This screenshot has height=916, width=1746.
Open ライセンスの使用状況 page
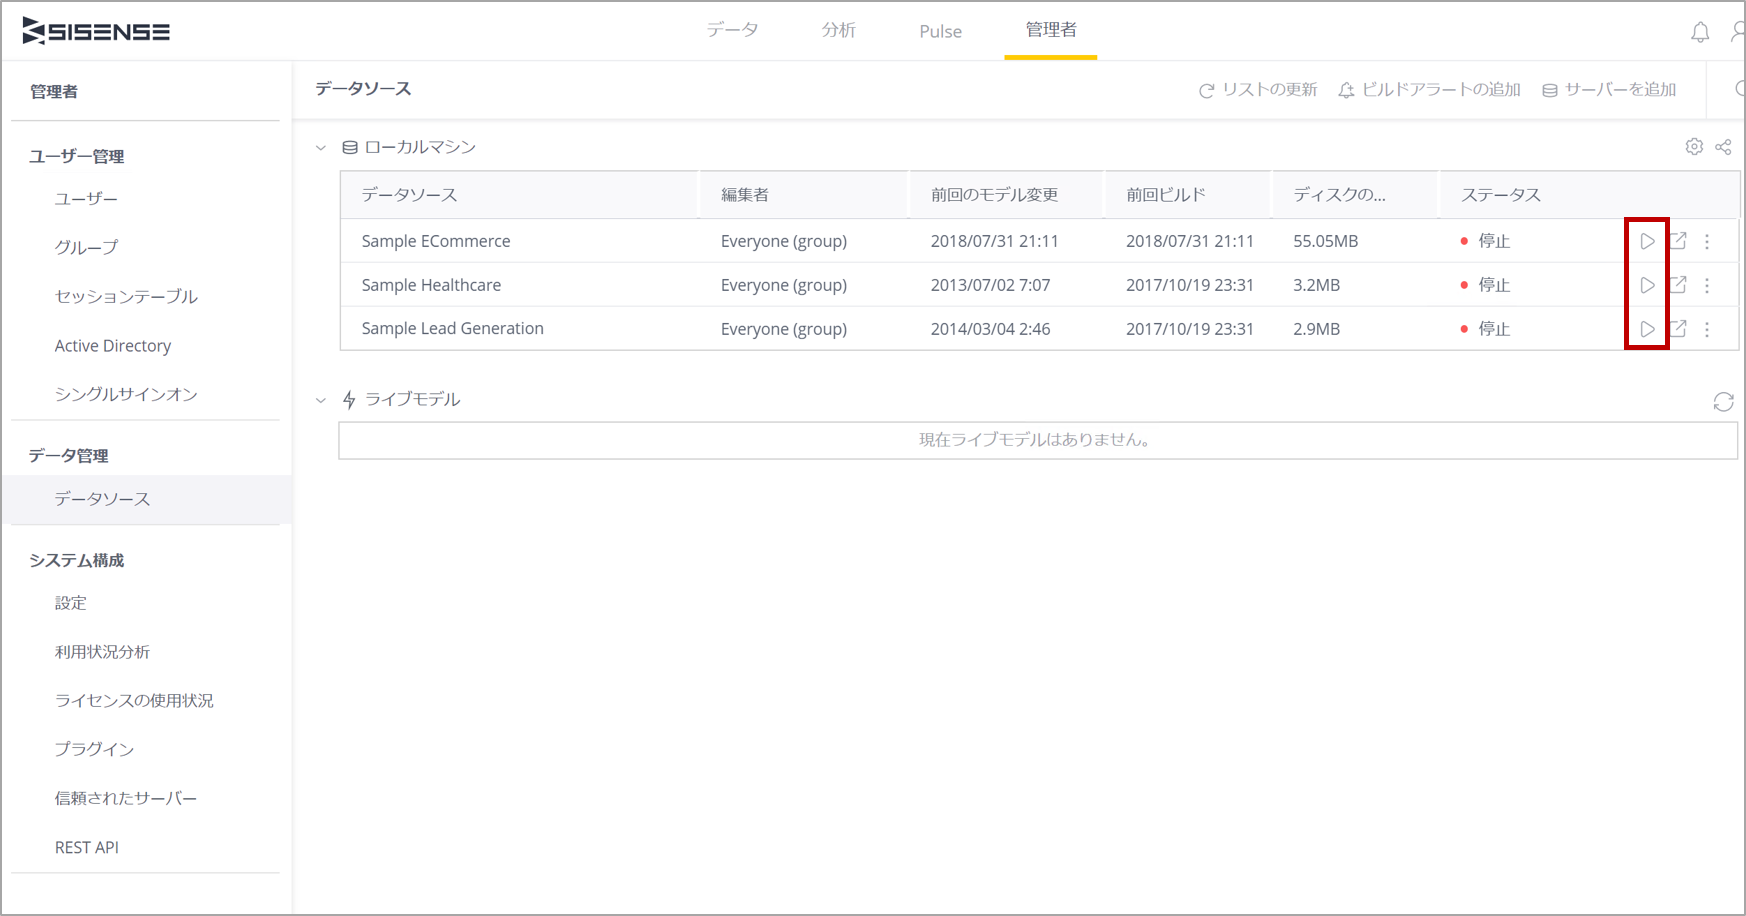[134, 700]
